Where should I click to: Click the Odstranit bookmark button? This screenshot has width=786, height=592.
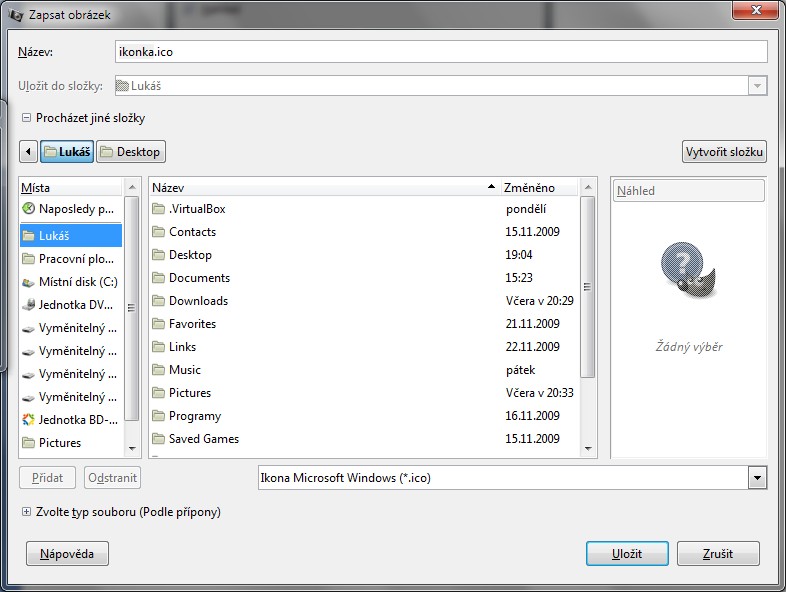(x=112, y=478)
